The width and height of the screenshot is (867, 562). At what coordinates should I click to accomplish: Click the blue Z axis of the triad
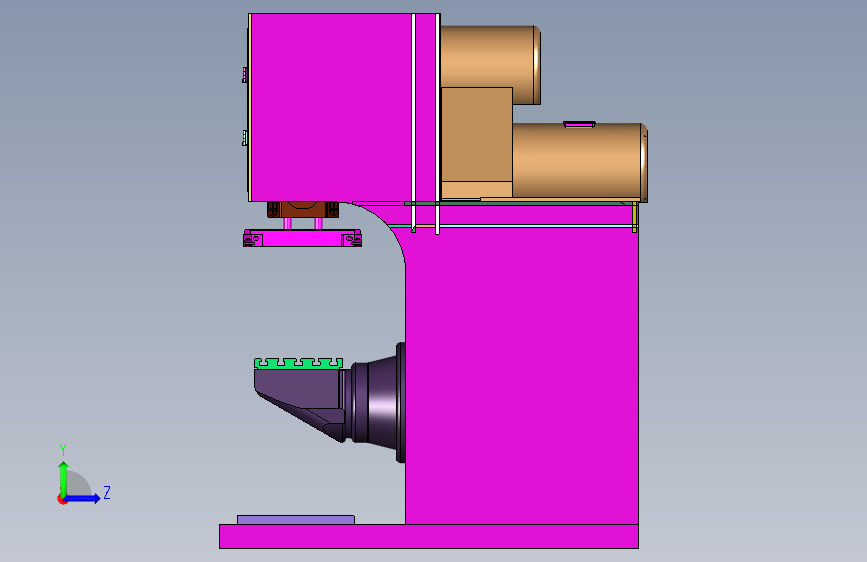click(83, 498)
